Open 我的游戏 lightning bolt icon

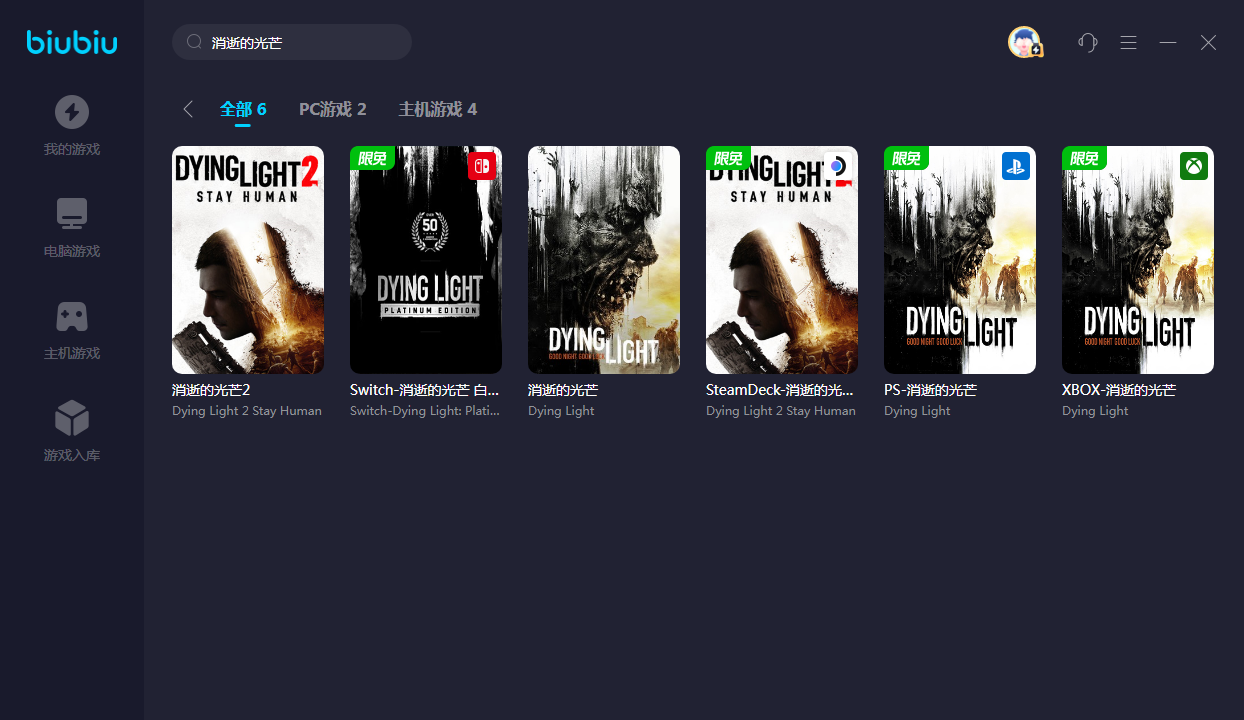click(72, 112)
